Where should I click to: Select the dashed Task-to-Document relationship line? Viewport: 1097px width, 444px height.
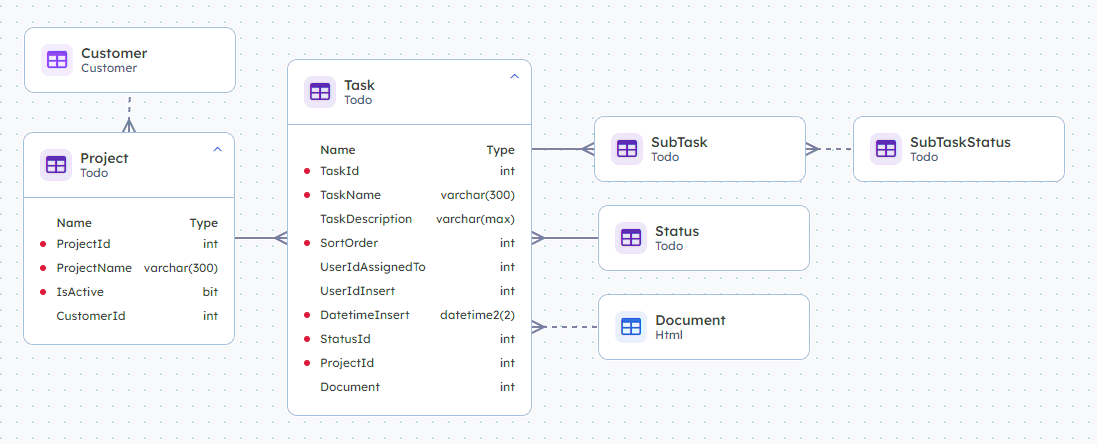[x=565, y=327]
